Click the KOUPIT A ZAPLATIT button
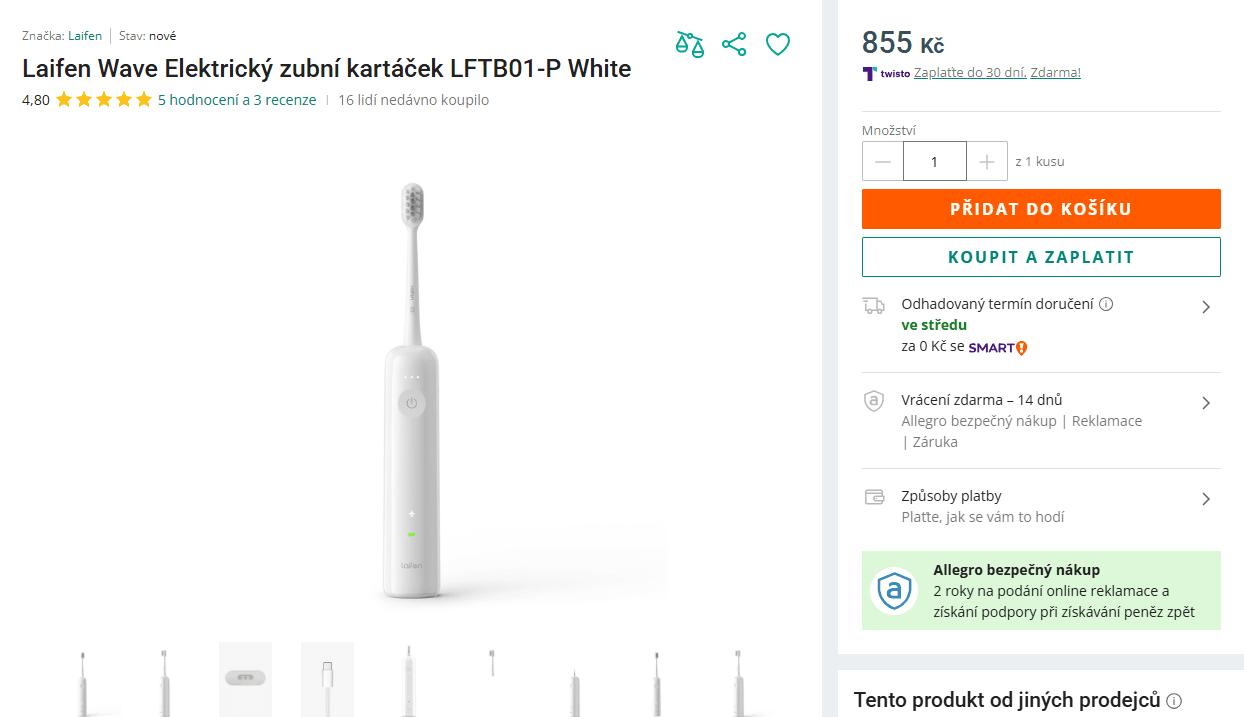This screenshot has width=1244, height=717. (1041, 257)
